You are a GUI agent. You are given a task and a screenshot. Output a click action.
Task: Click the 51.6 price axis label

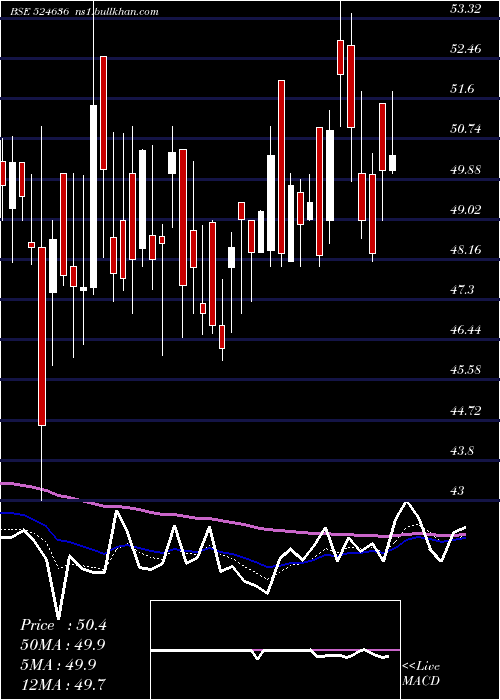(x=462, y=89)
